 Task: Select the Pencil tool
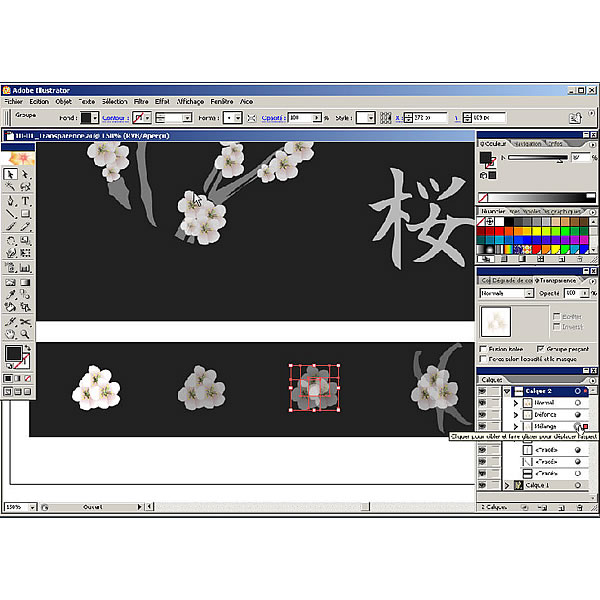[x=25, y=227]
